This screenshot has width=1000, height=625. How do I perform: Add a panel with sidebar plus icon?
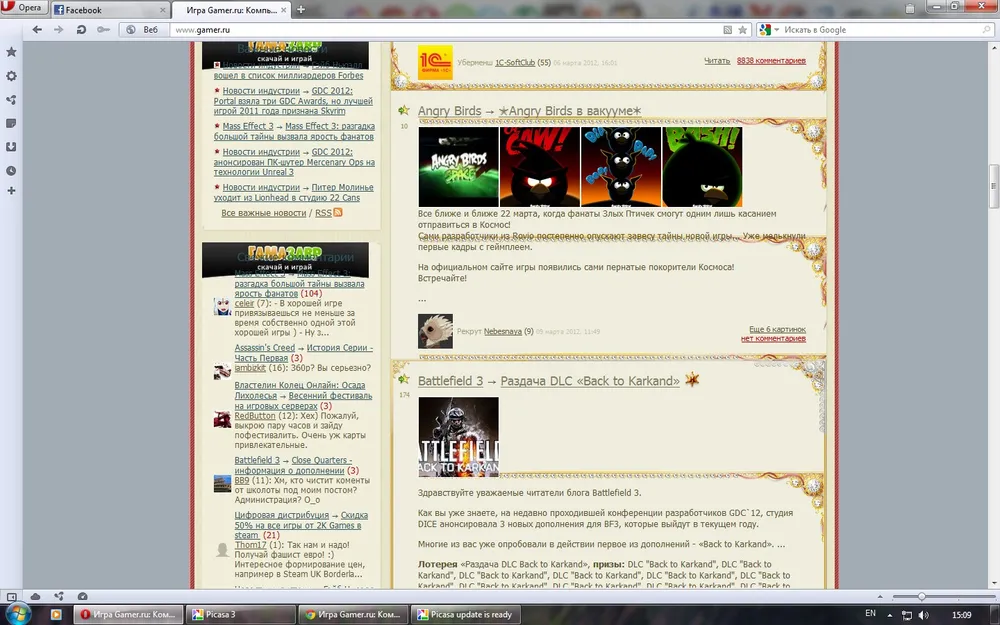point(11,191)
